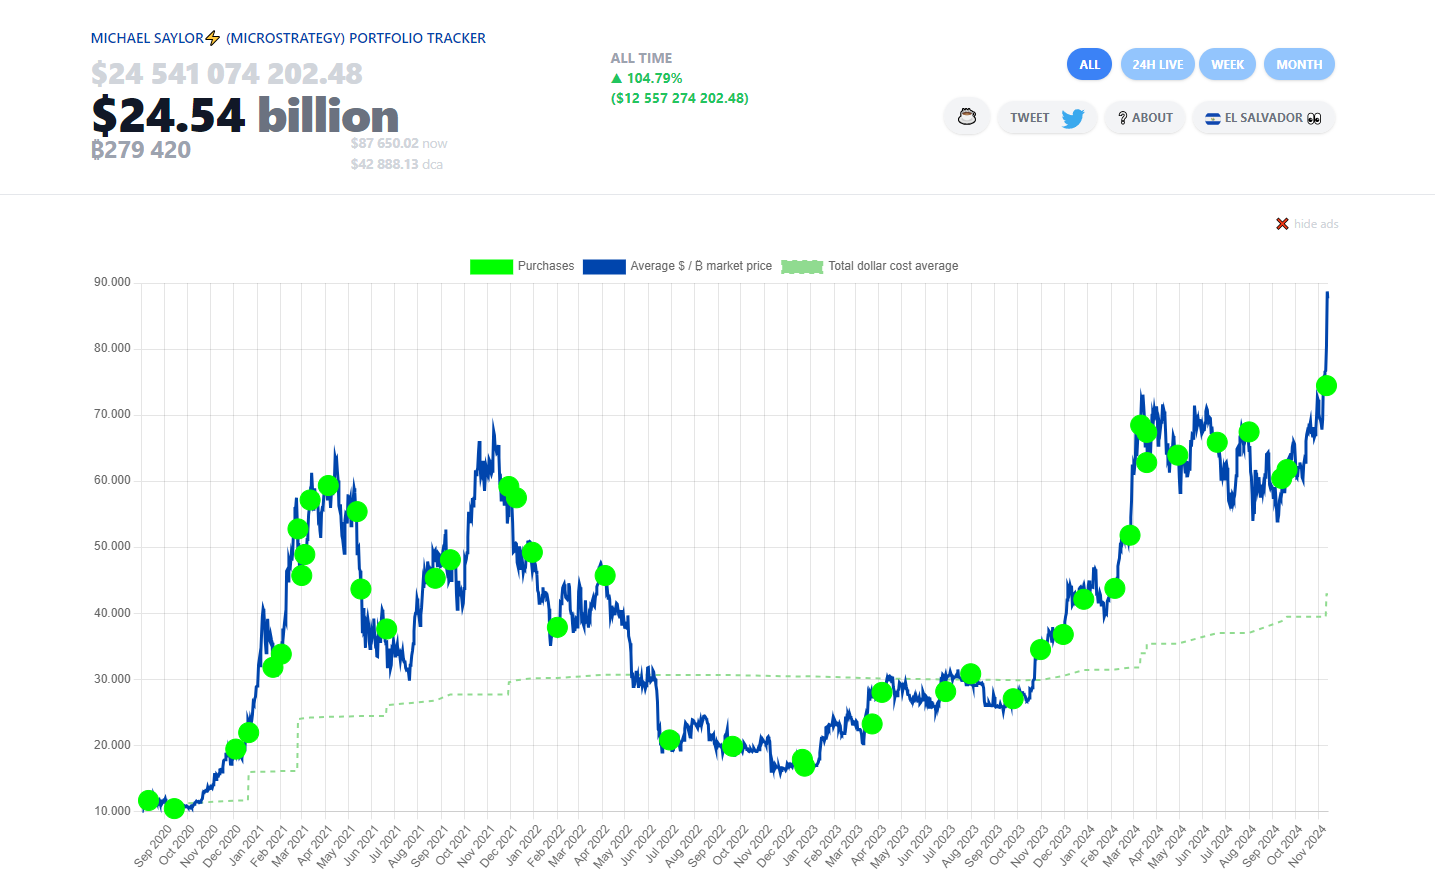
Task: Click the first purchase dot in Sep 2020
Action: [x=148, y=800]
